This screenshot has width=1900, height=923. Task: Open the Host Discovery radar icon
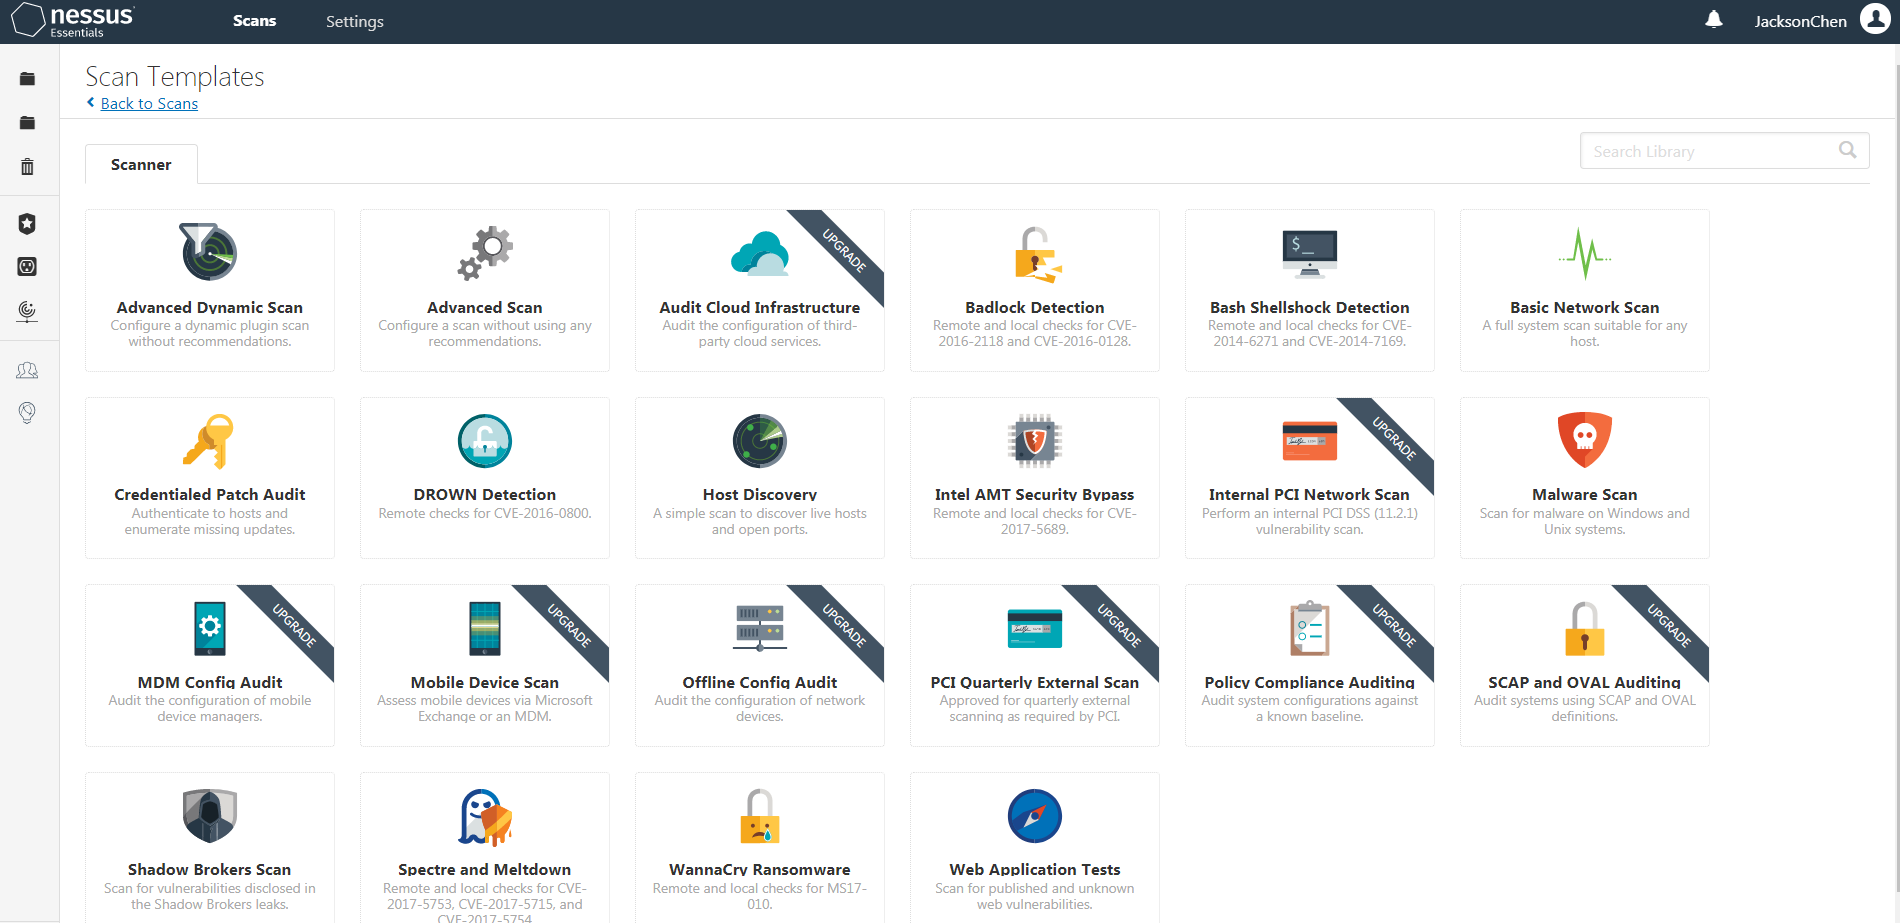click(760, 441)
